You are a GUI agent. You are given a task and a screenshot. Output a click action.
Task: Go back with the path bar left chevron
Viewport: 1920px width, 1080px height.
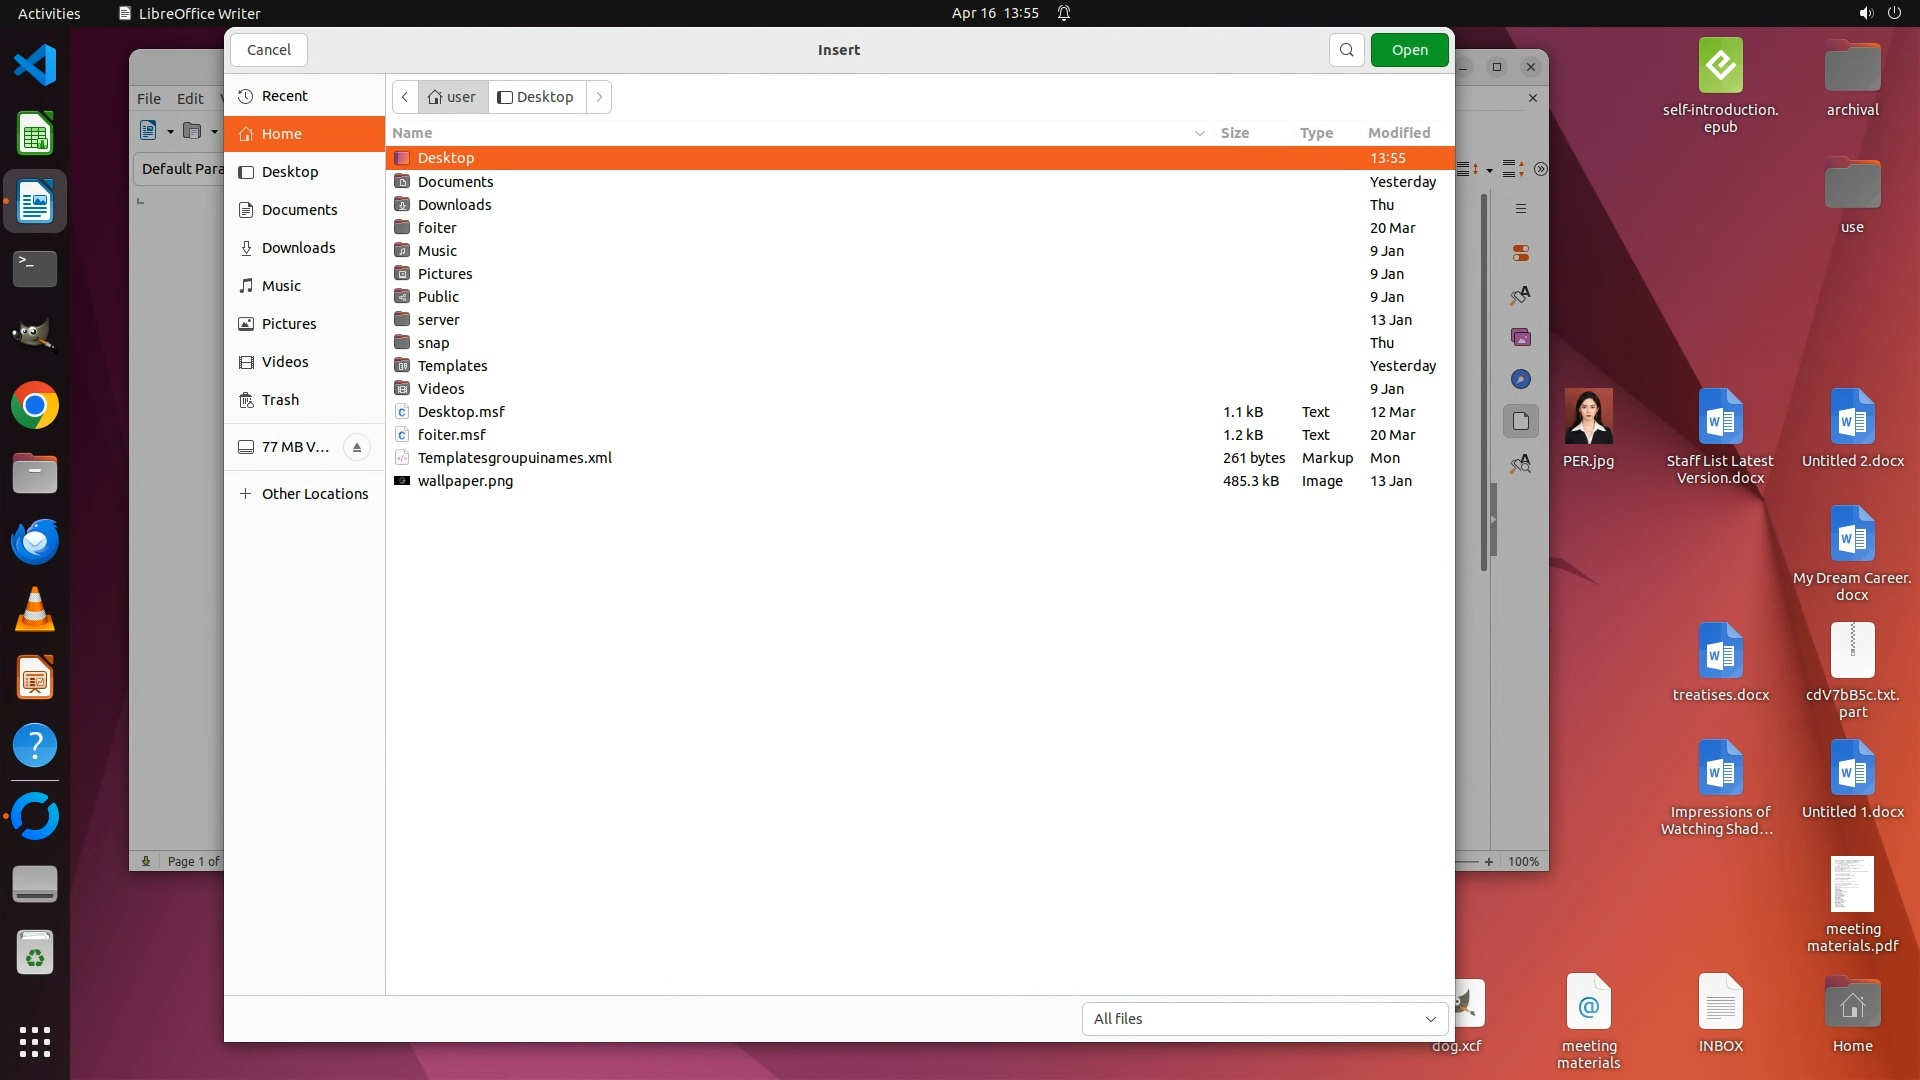pos(404,97)
